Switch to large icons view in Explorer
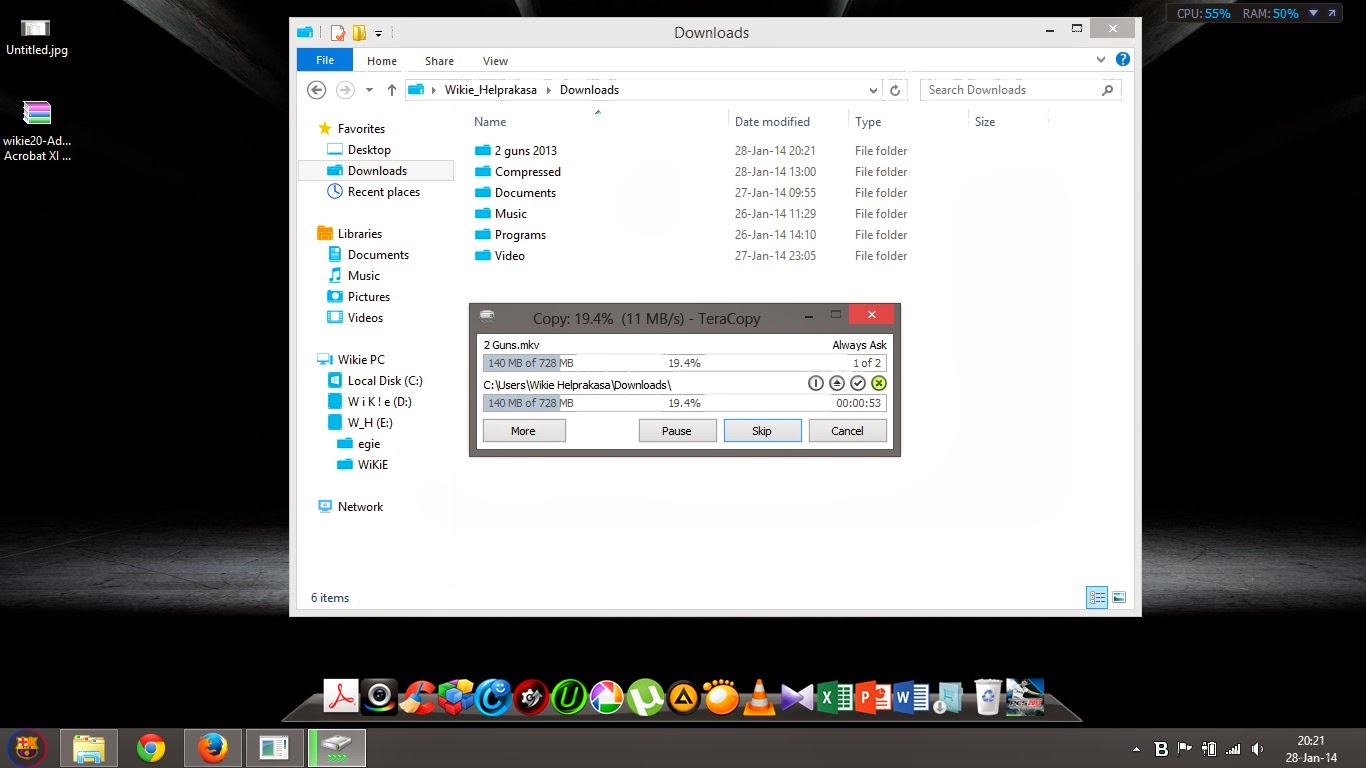Viewport: 1366px width, 768px height. tap(1119, 598)
